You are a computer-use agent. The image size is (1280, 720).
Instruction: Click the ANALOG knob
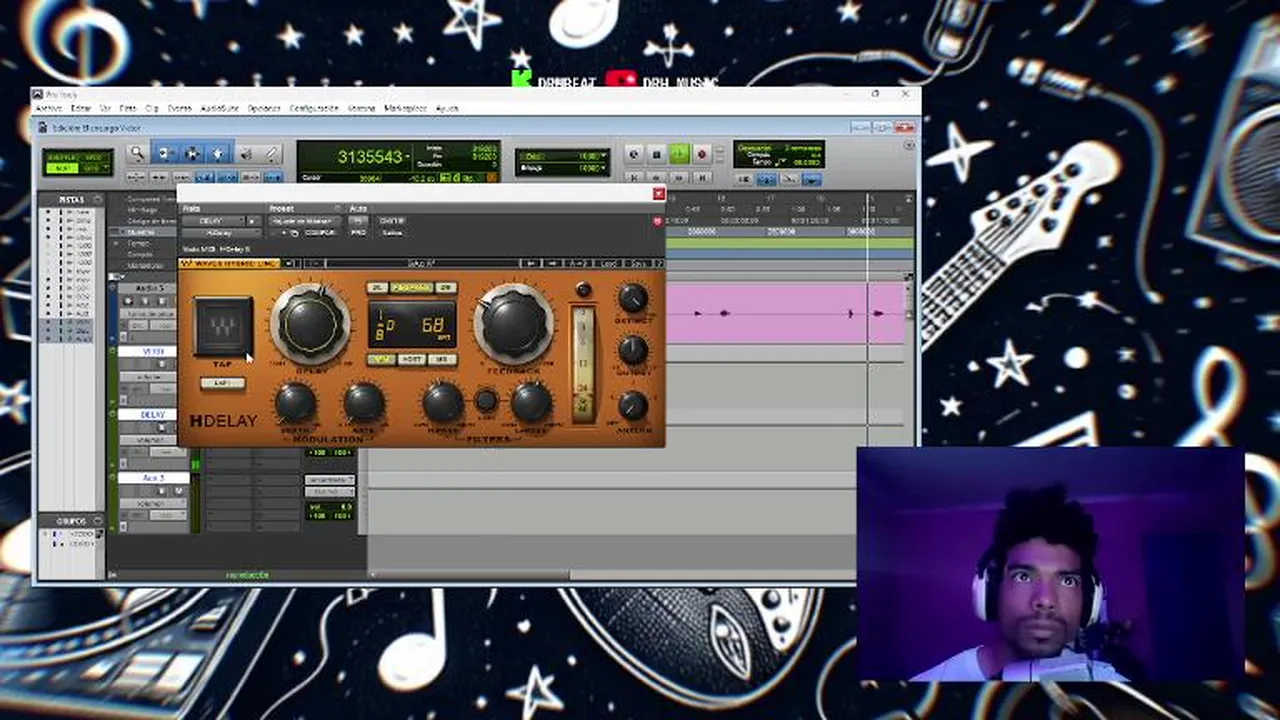[632, 404]
